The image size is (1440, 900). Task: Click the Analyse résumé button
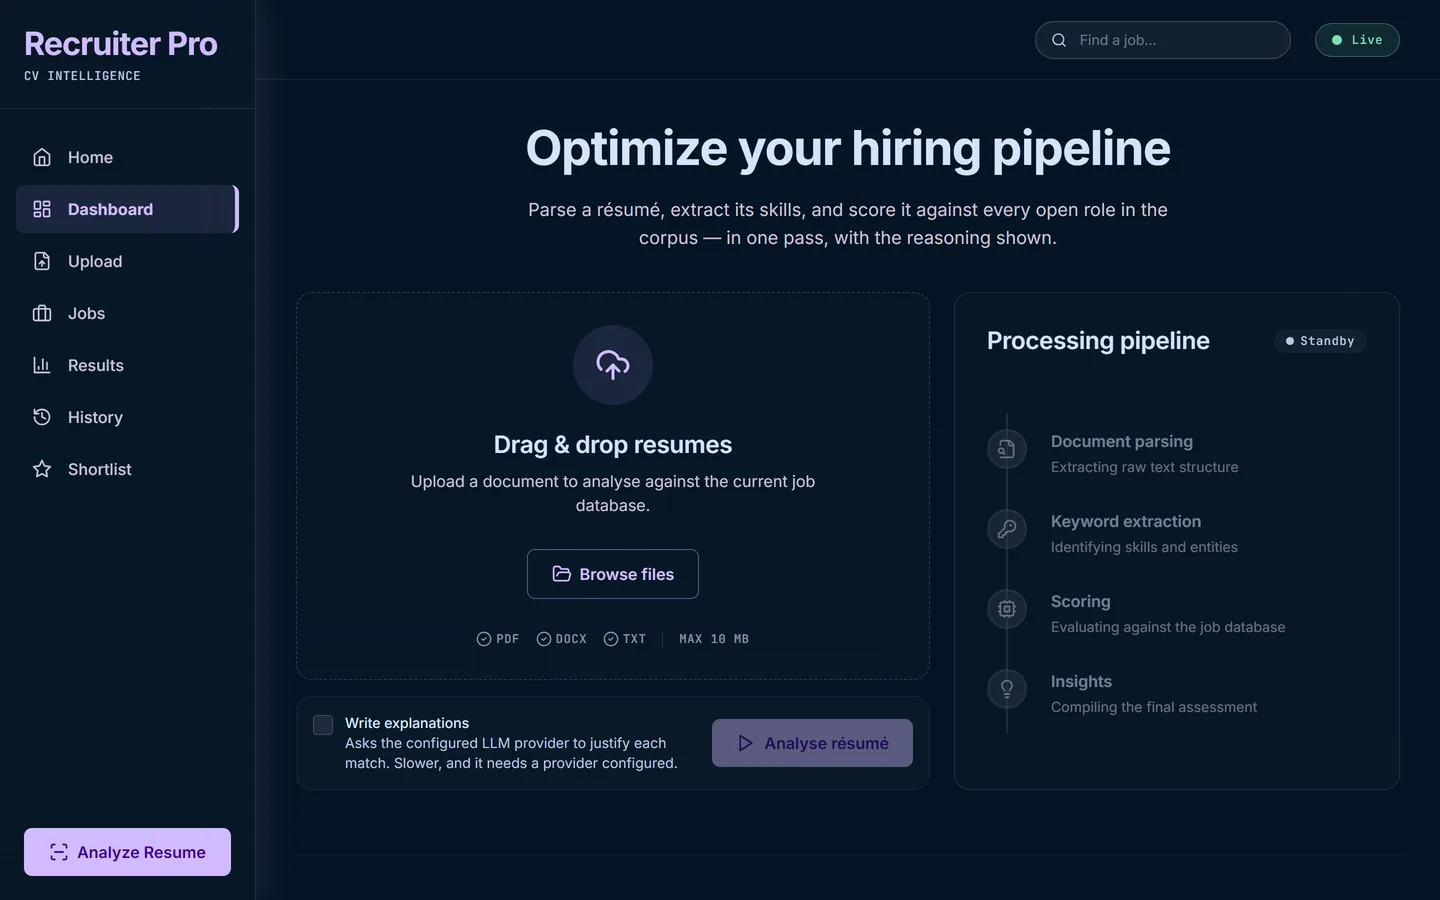(812, 743)
